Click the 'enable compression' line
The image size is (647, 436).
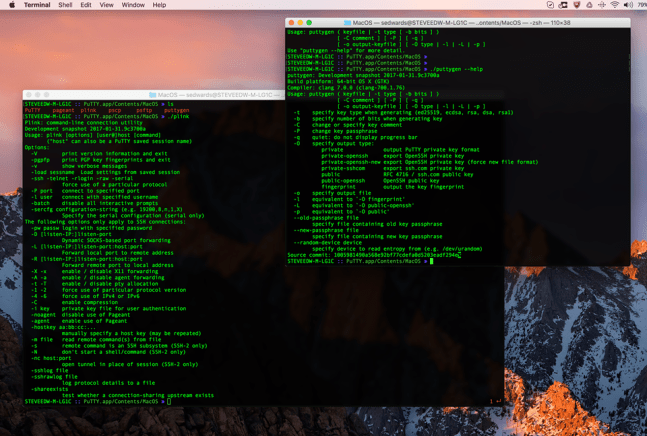click(x=90, y=302)
